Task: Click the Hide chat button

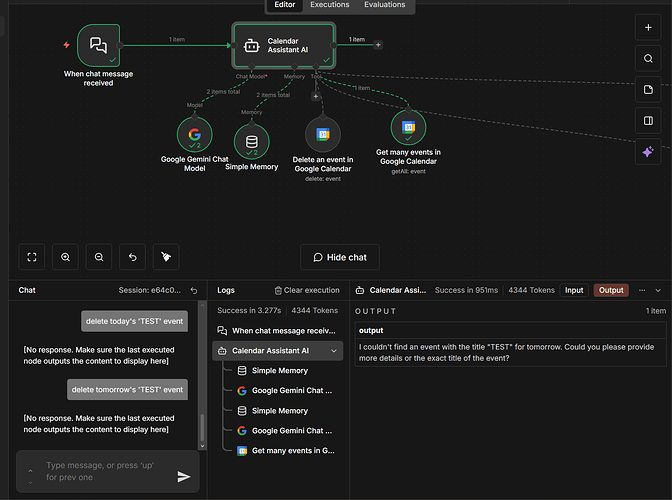Action: click(340, 257)
